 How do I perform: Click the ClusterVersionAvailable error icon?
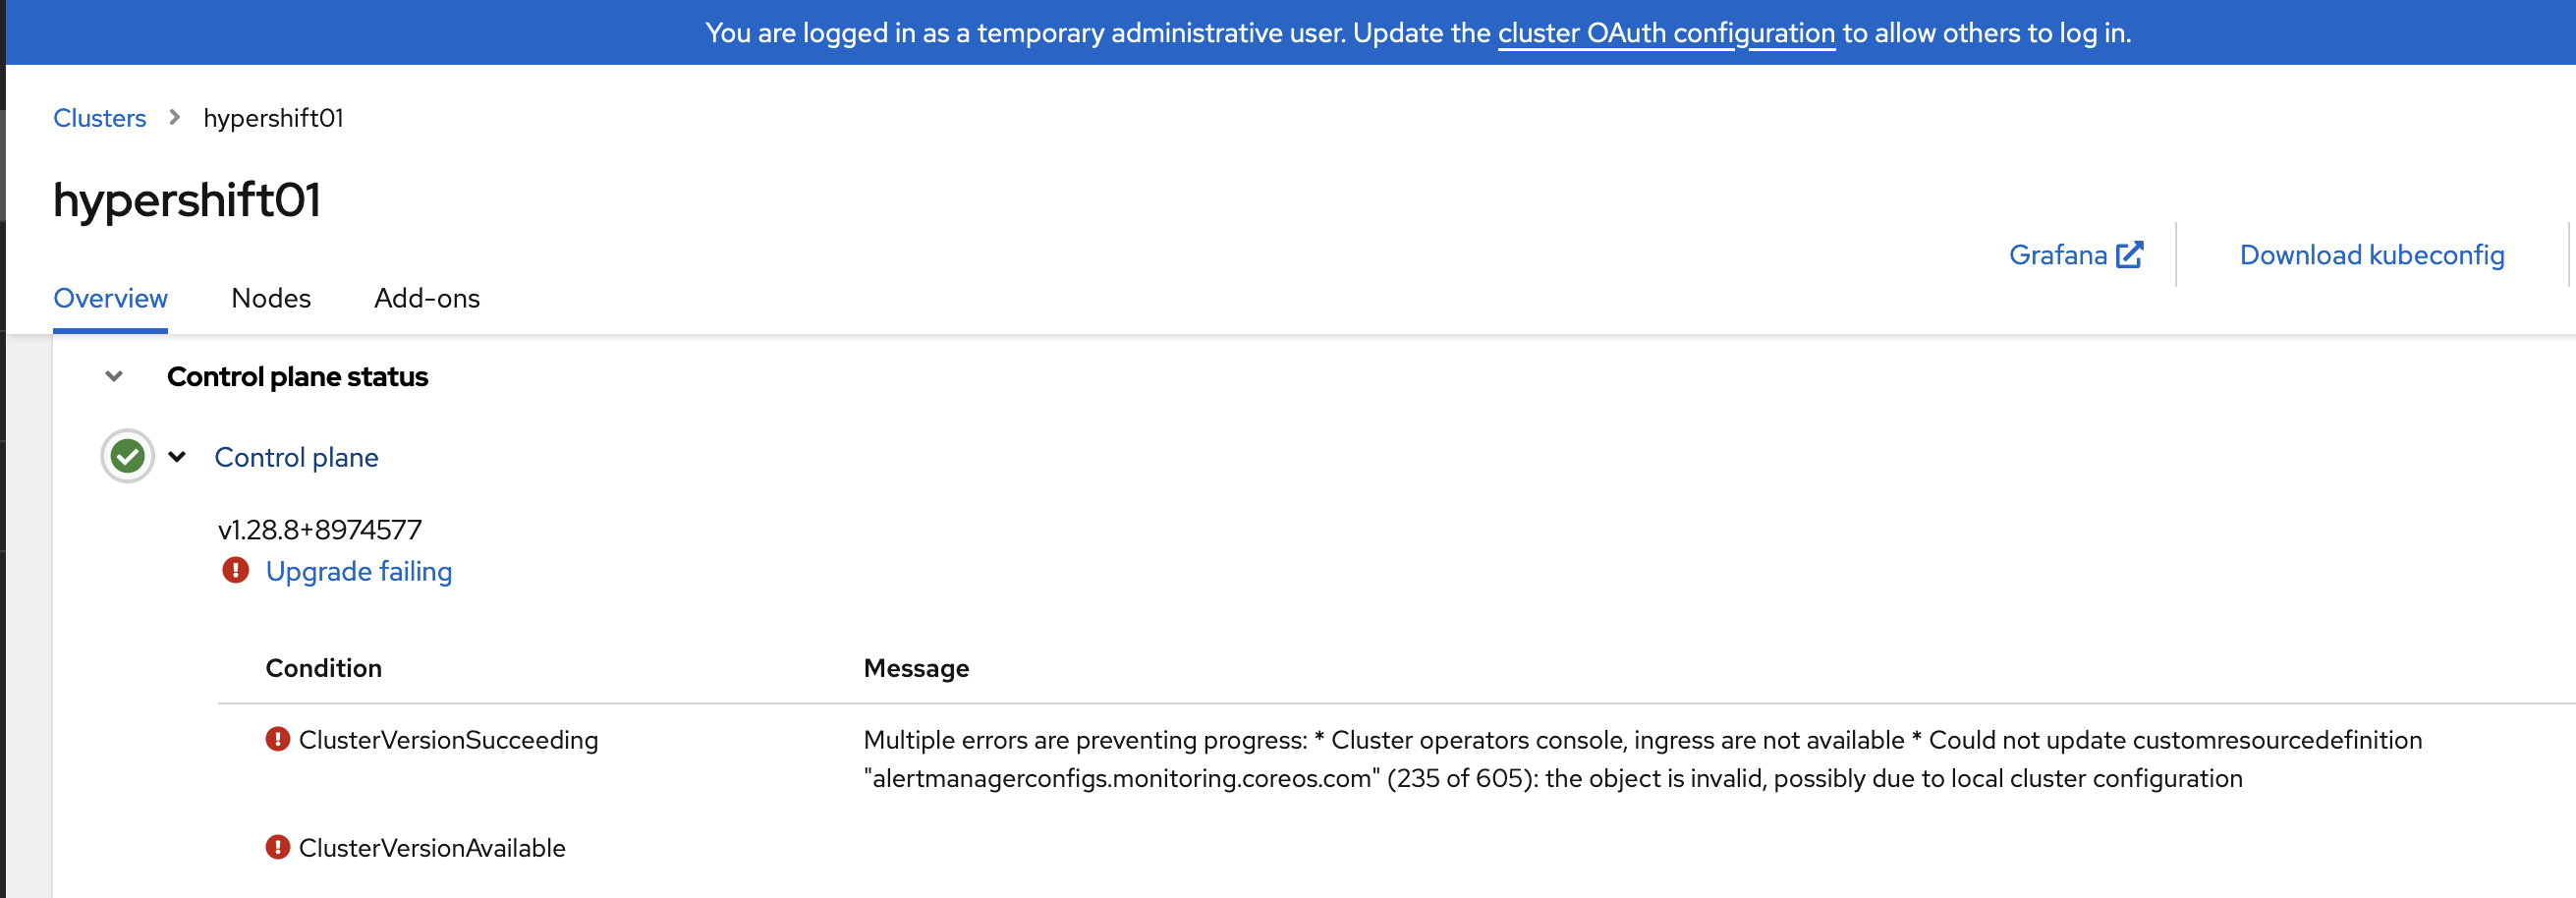pos(277,847)
